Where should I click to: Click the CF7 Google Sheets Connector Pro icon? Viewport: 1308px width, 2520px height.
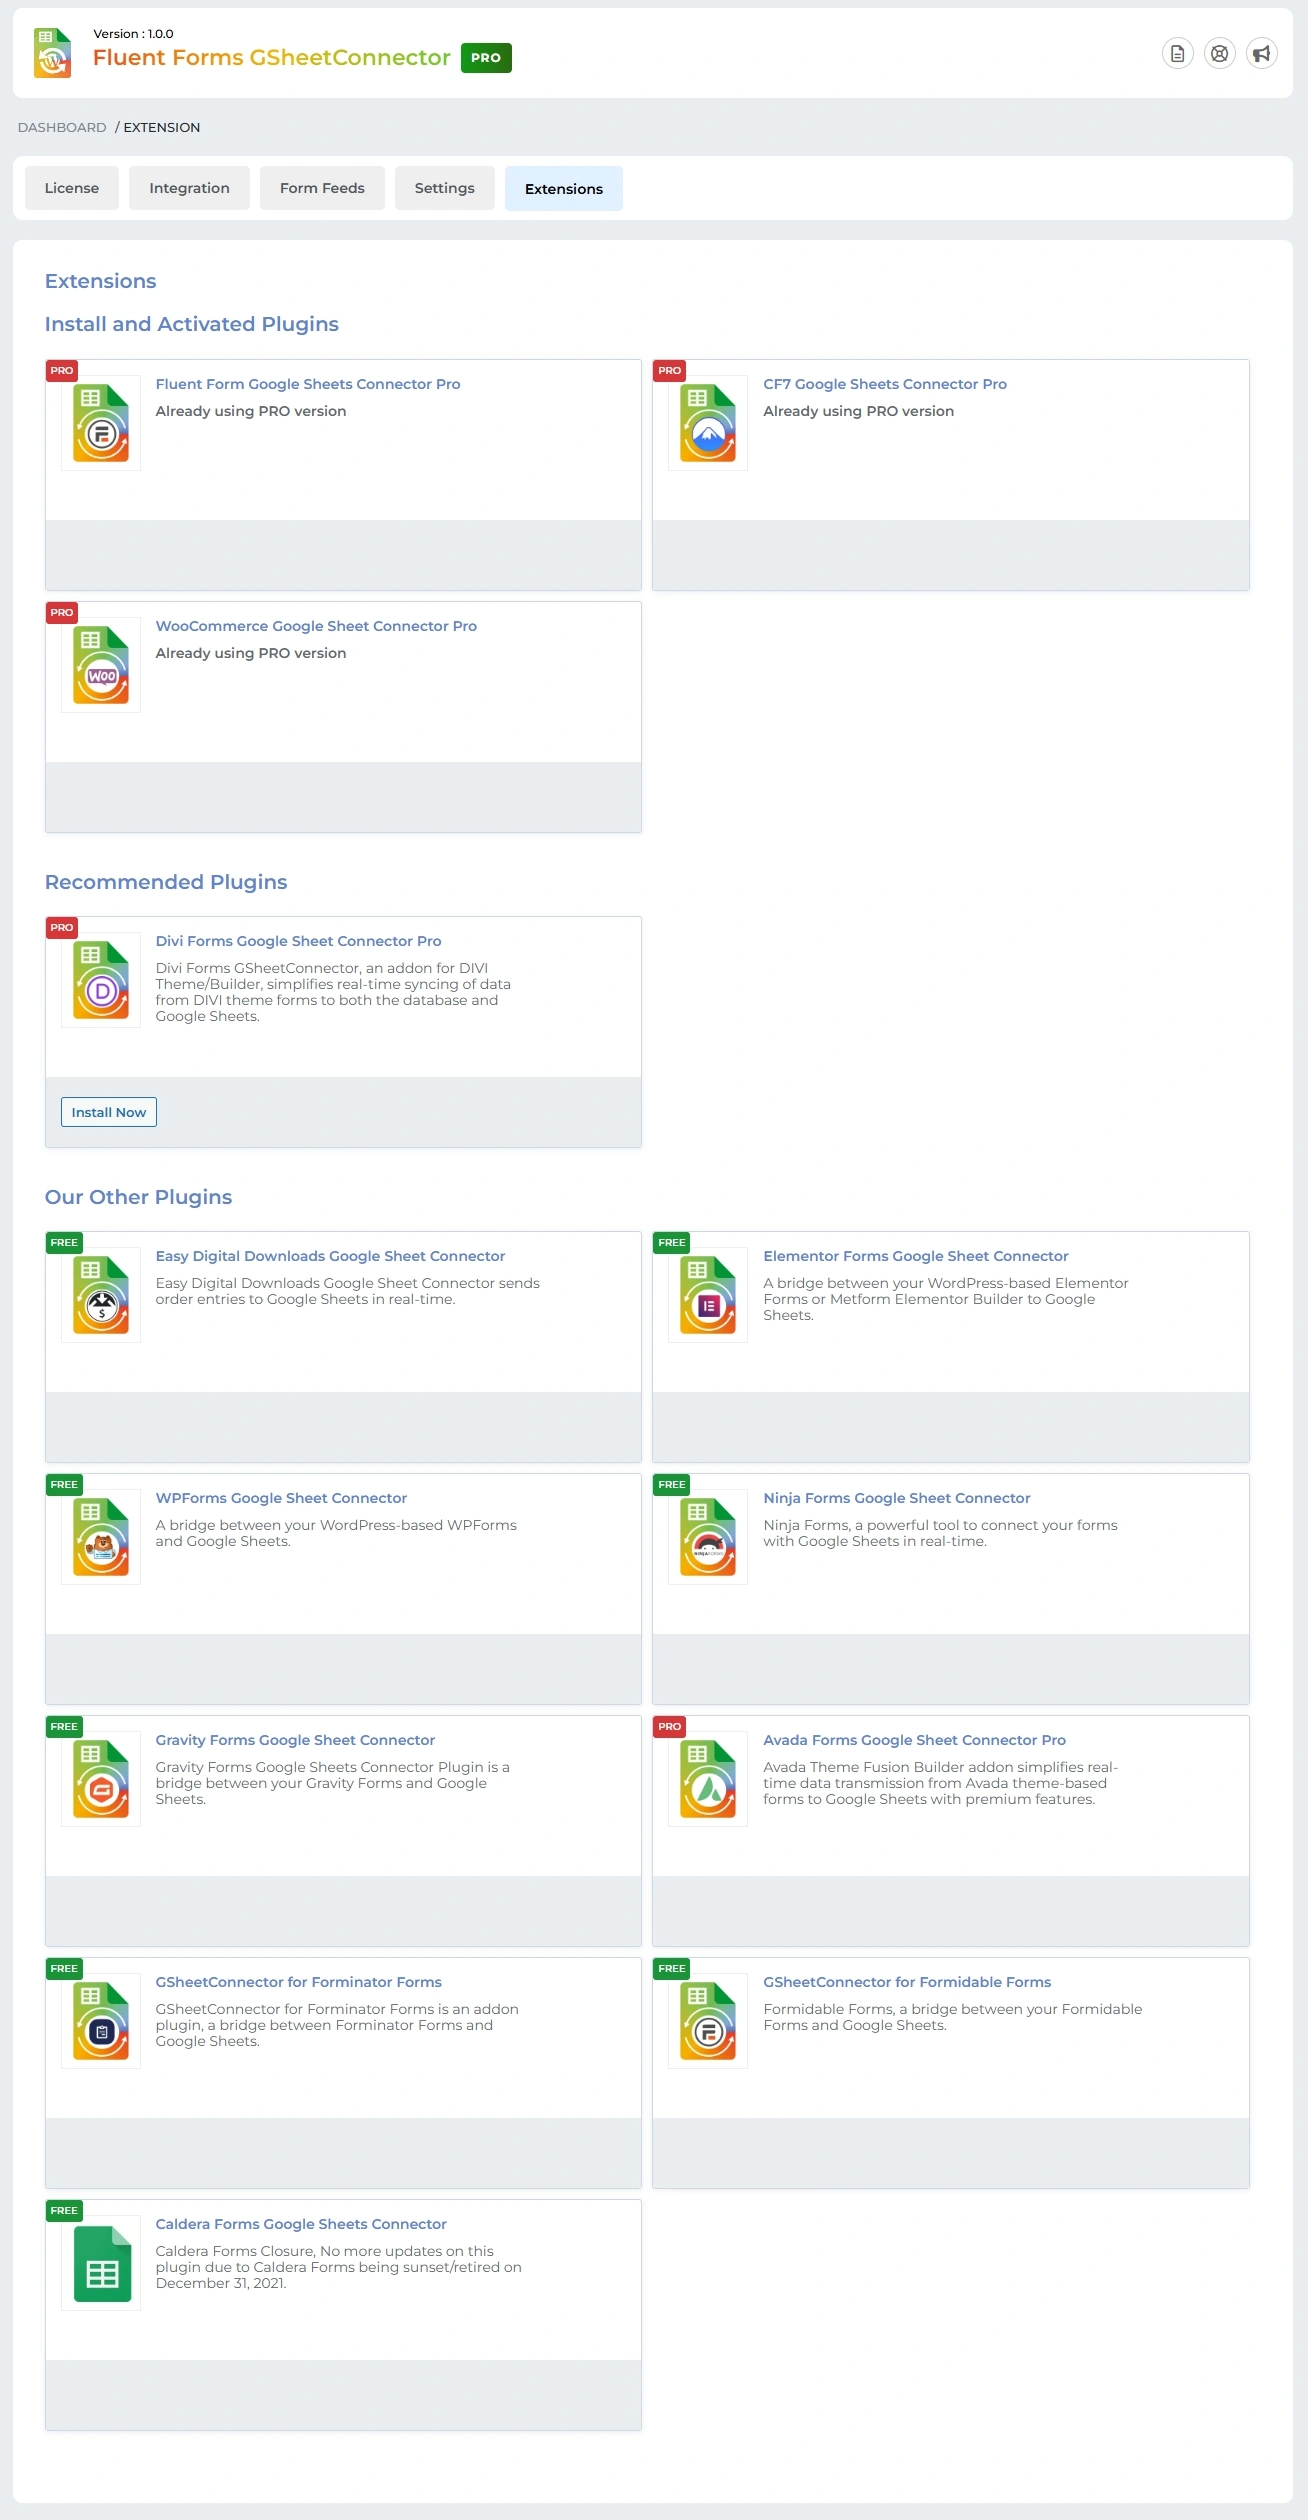(708, 423)
